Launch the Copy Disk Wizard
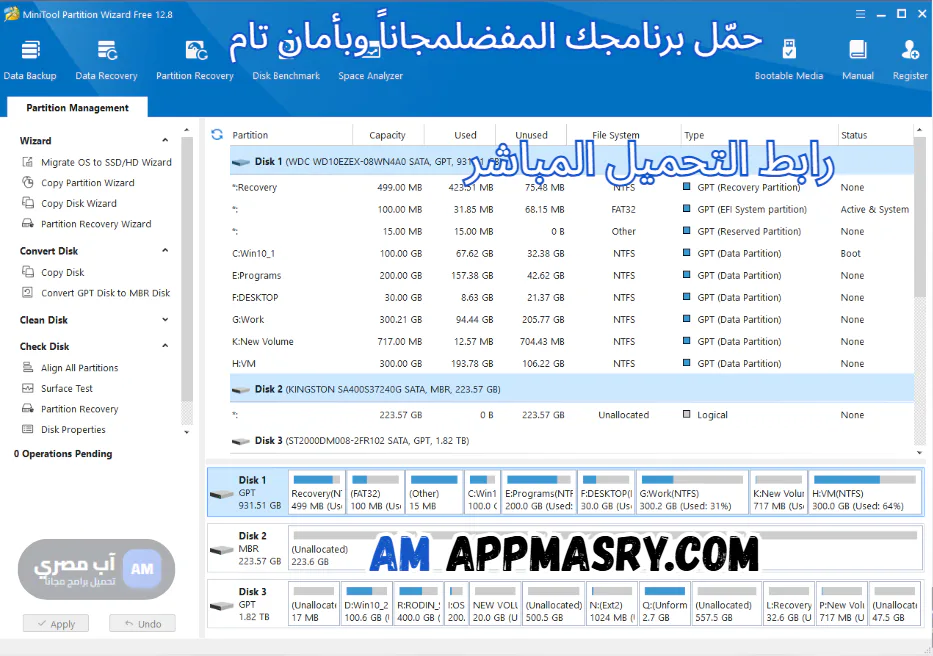 point(70,203)
